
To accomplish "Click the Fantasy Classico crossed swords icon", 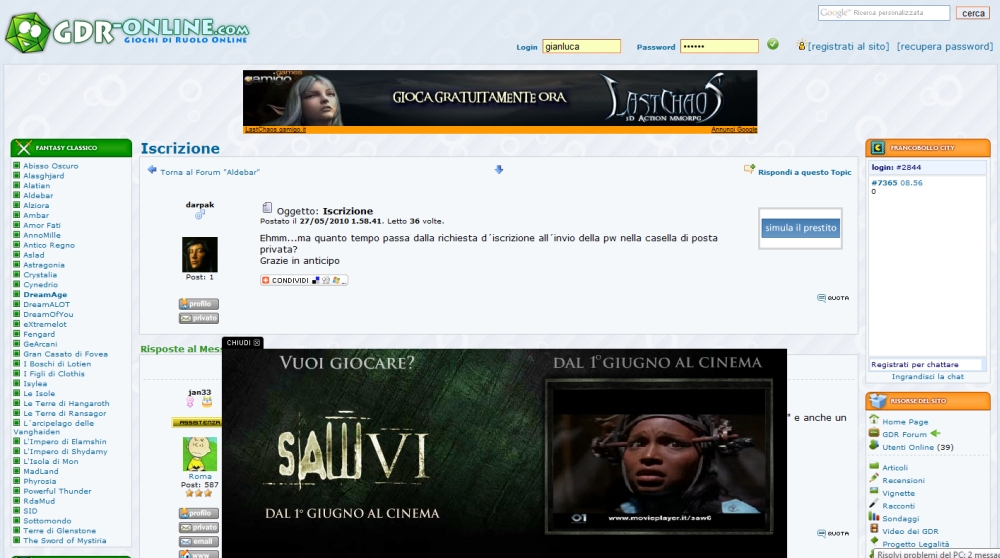I will click(x=24, y=148).
